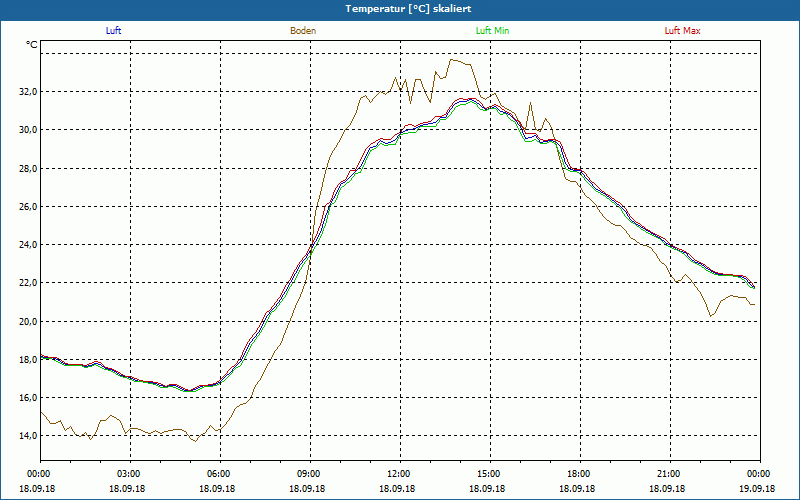Click the 28,0 y-axis value

tap(28, 168)
